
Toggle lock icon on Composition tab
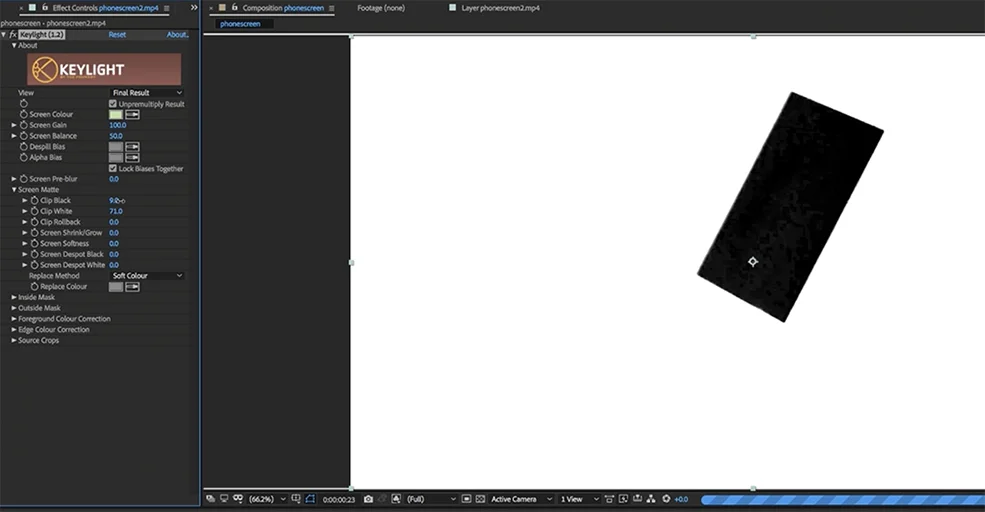point(234,8)
